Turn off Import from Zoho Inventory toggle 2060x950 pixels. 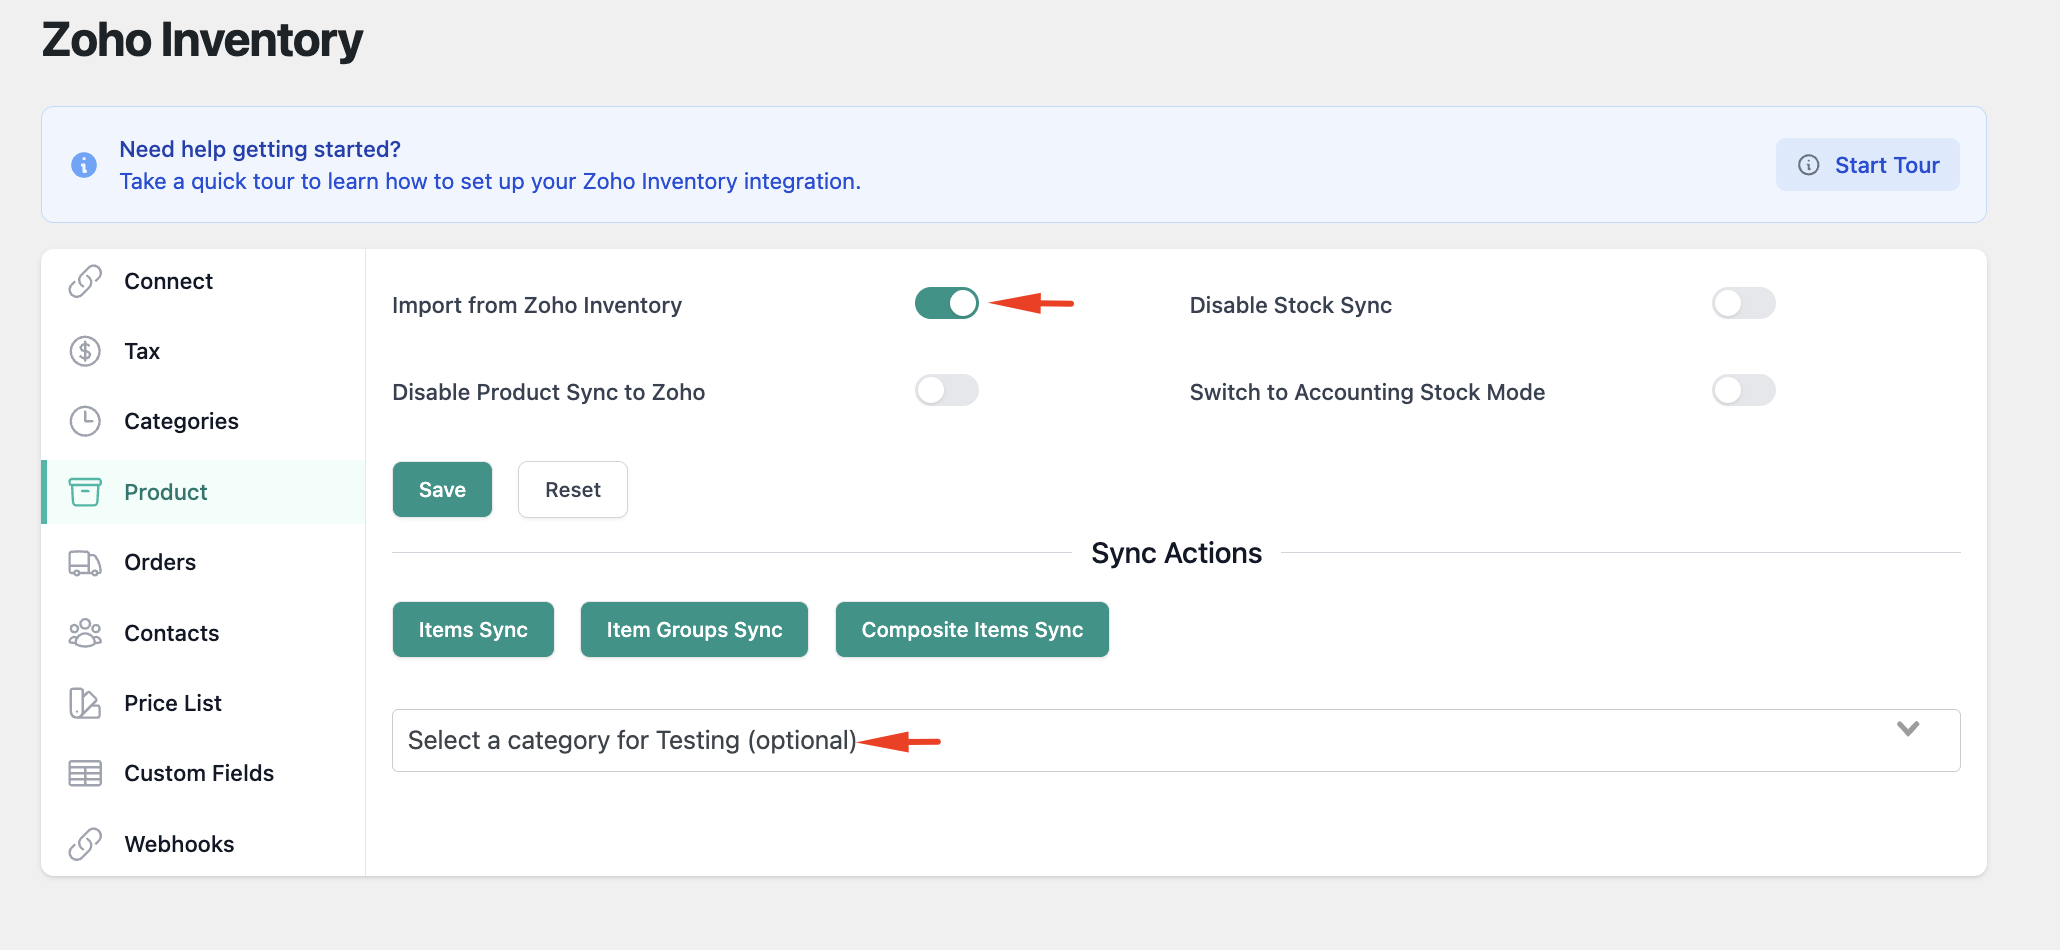946,303
